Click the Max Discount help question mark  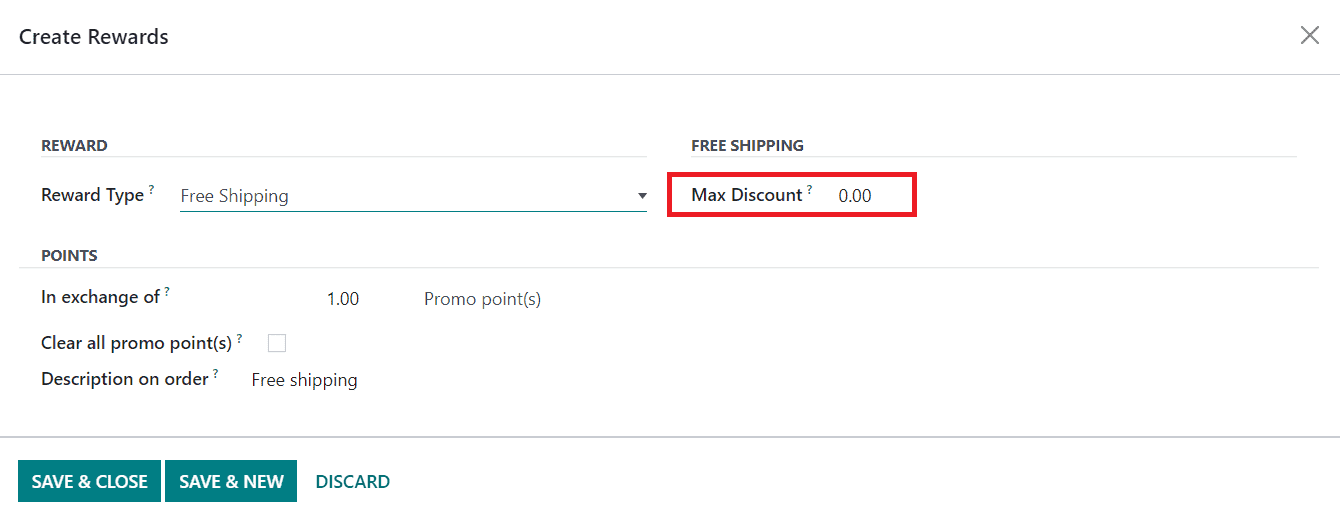810,189
